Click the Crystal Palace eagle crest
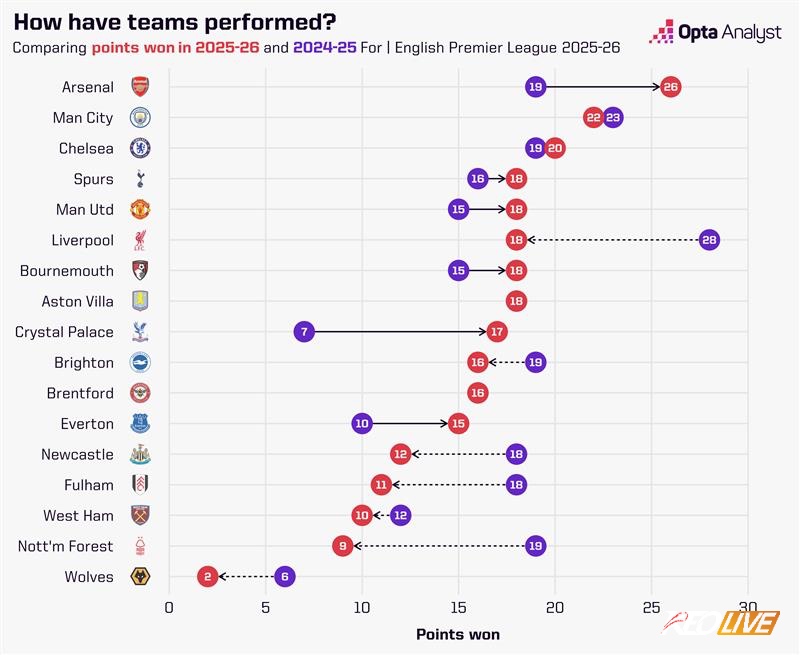Screen dimensions: 800x655 [x=140, y=332]
